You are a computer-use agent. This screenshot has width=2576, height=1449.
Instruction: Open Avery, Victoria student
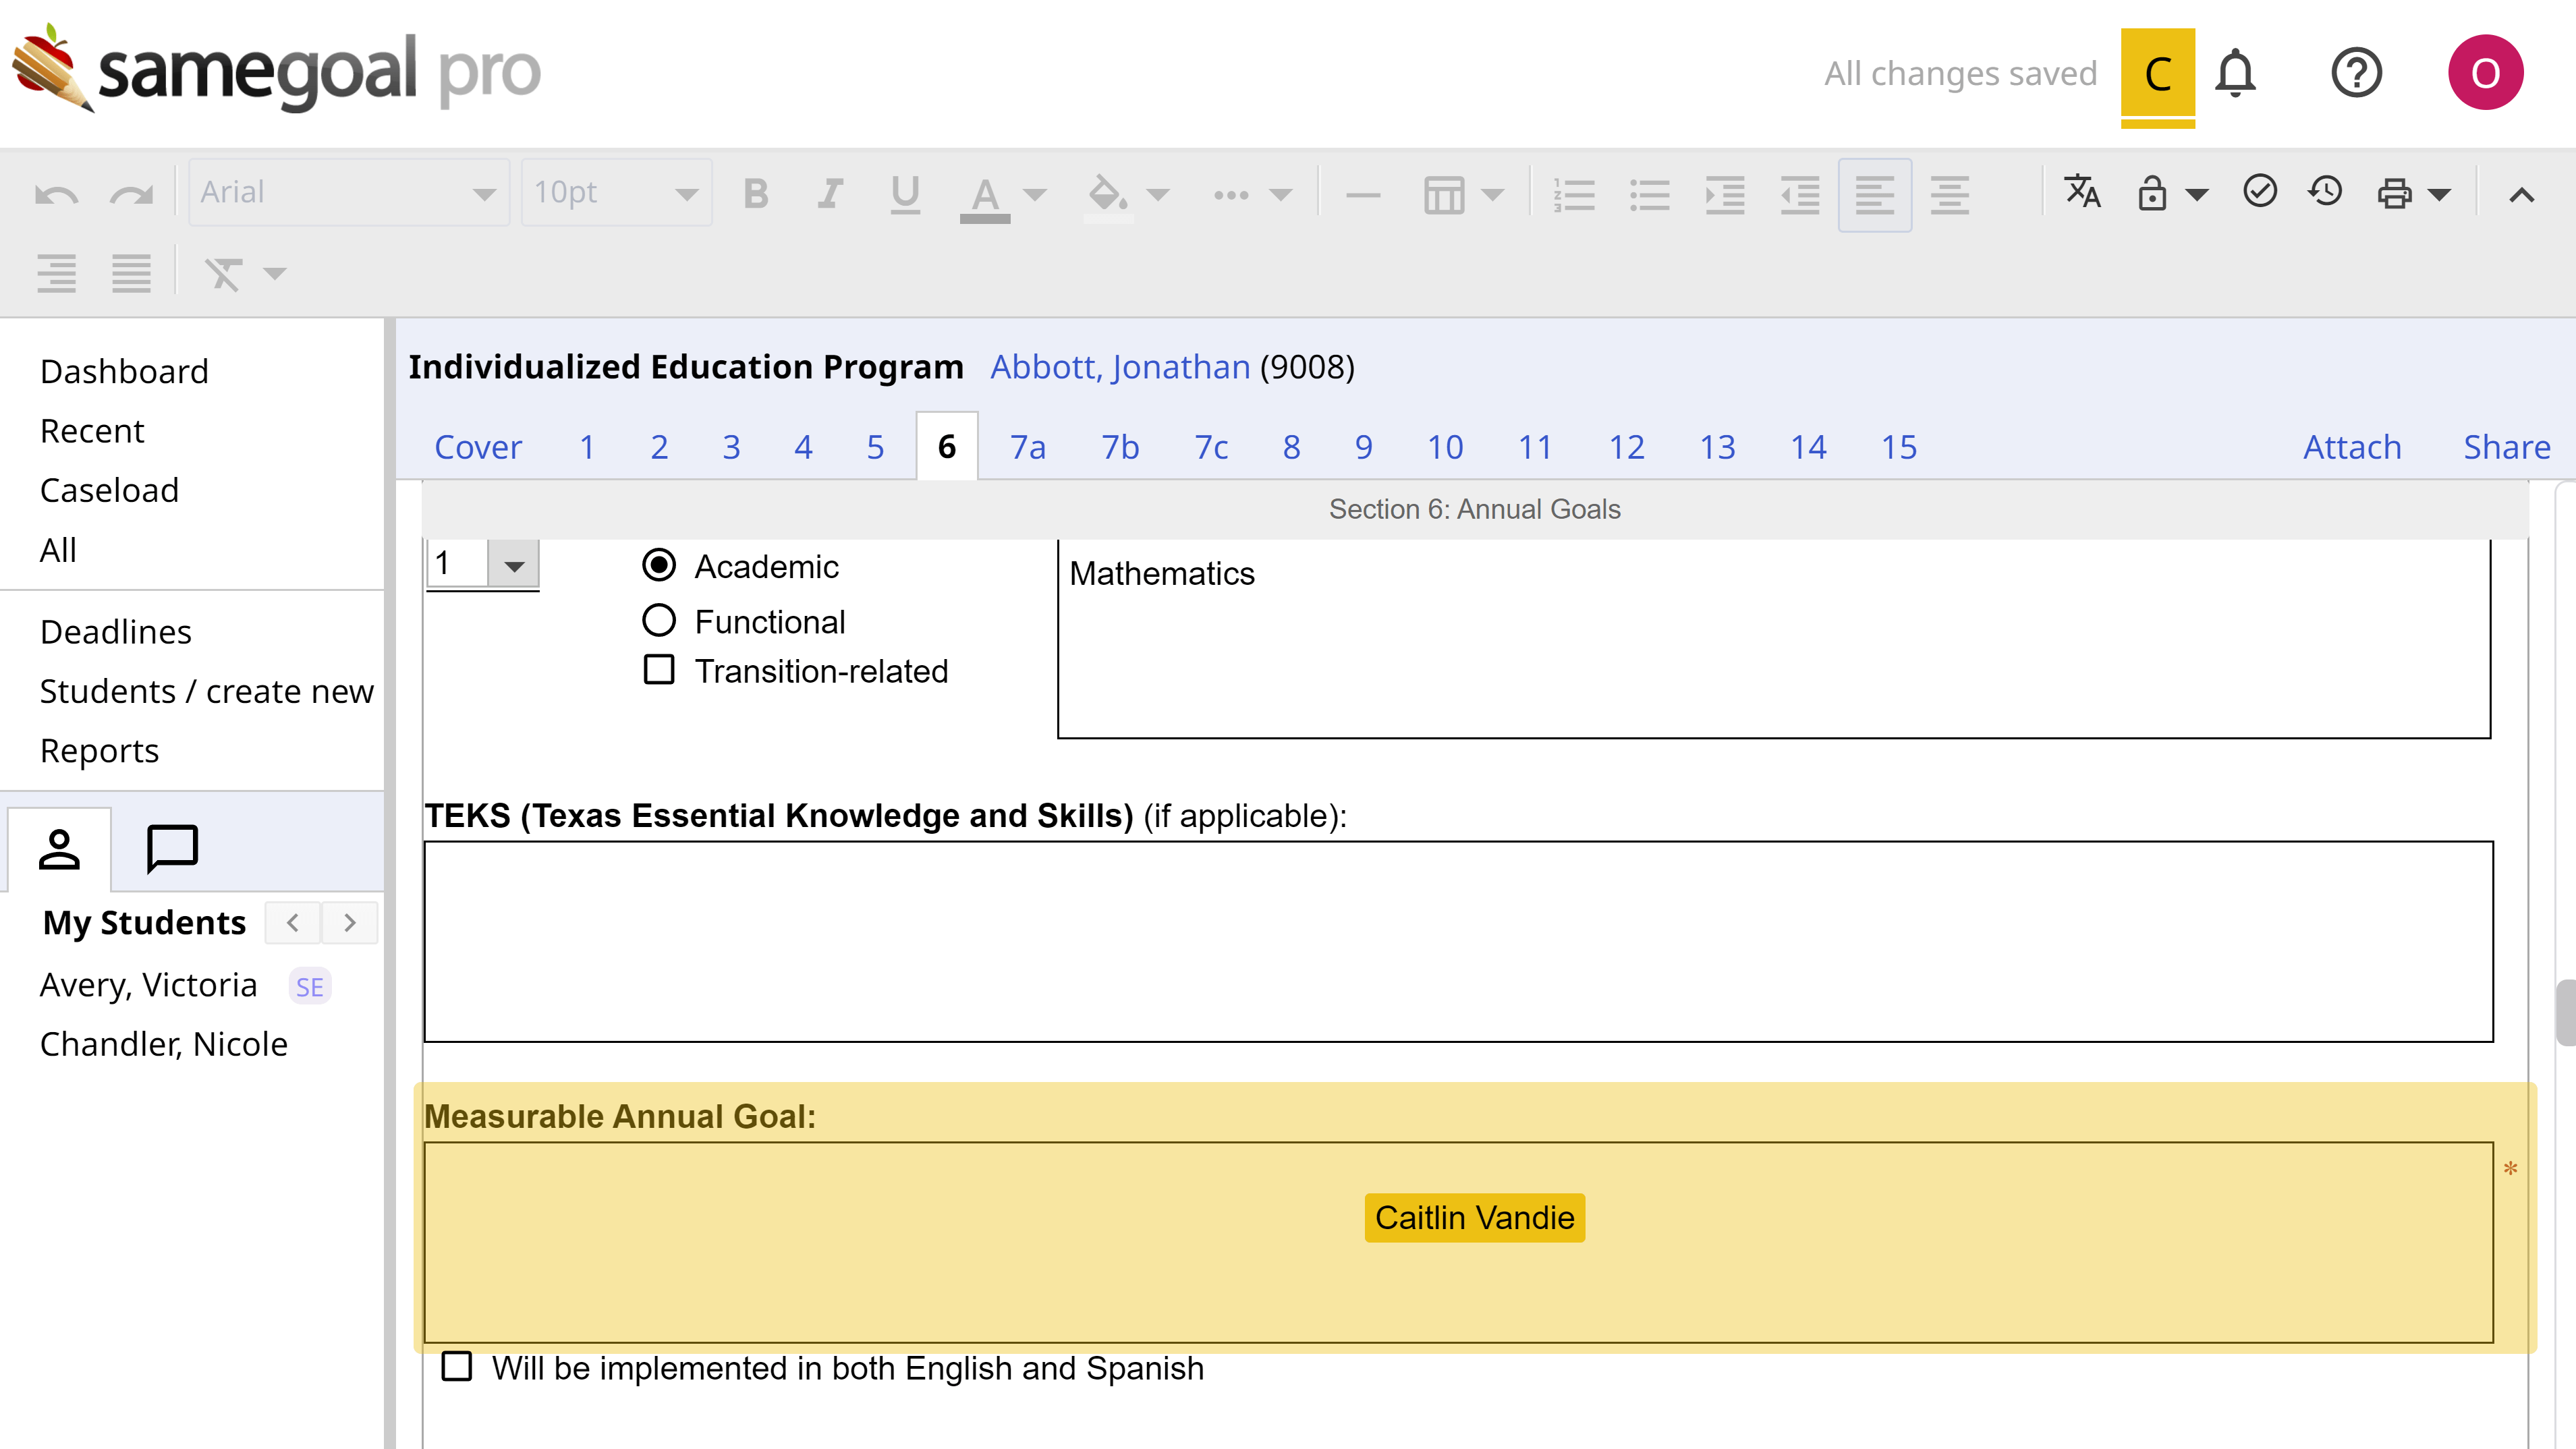(x=148, y=985)
